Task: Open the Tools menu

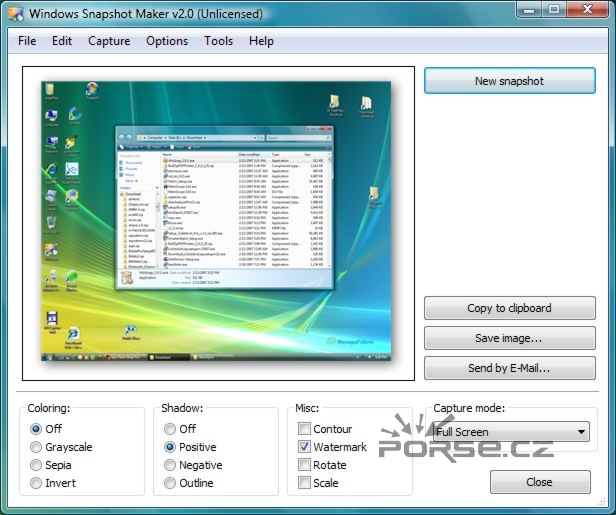Action: (x=218, y=41)
